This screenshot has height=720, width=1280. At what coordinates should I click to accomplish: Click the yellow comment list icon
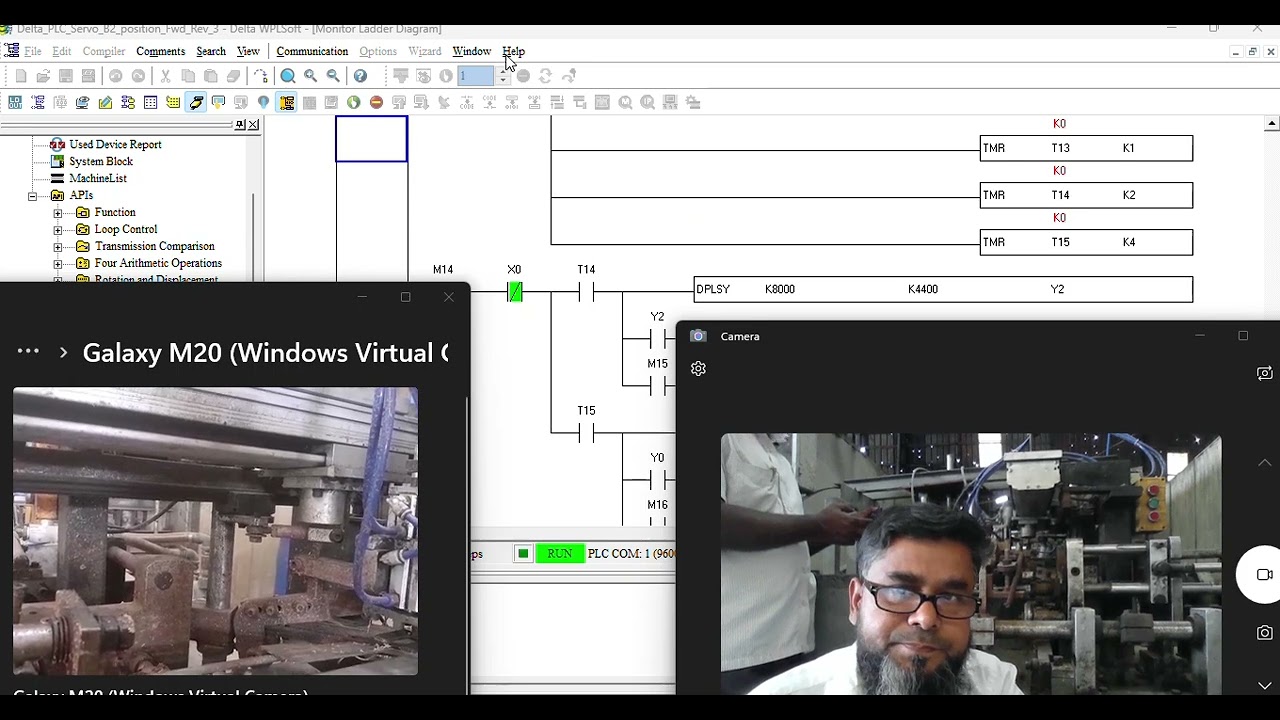pos(173,102)
